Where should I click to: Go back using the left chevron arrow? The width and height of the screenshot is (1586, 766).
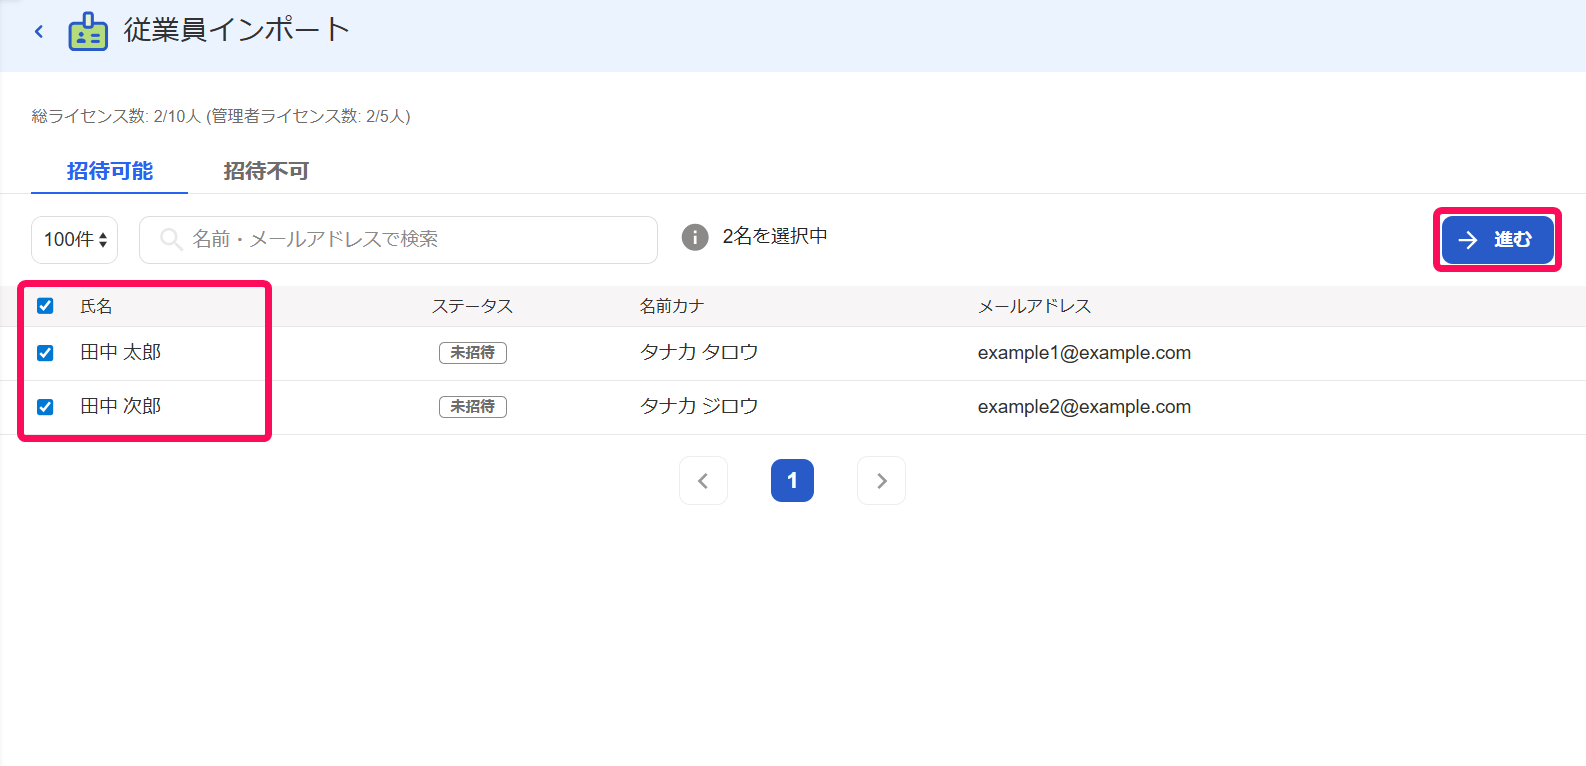(x=39, y=32)
